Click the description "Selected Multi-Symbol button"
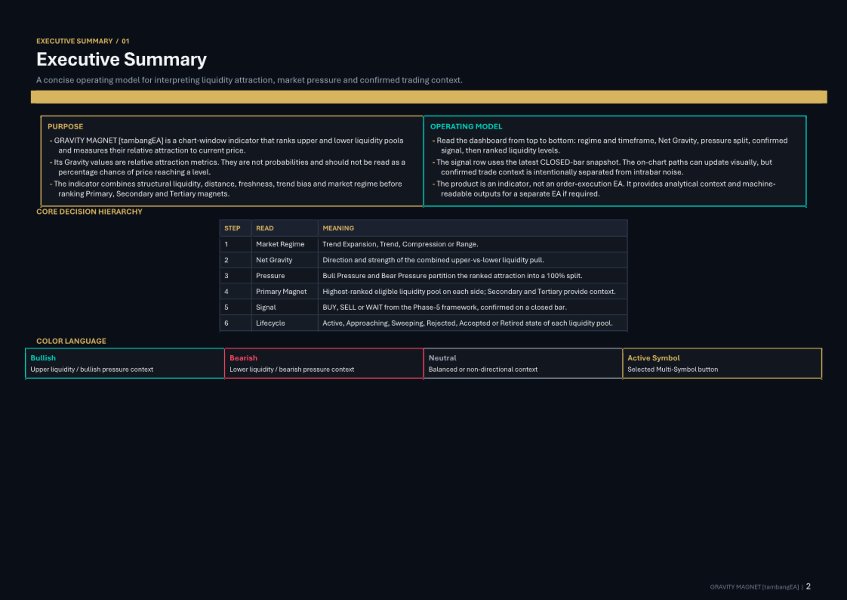Viewport: 847px width, 600px height. coord(673,369)
